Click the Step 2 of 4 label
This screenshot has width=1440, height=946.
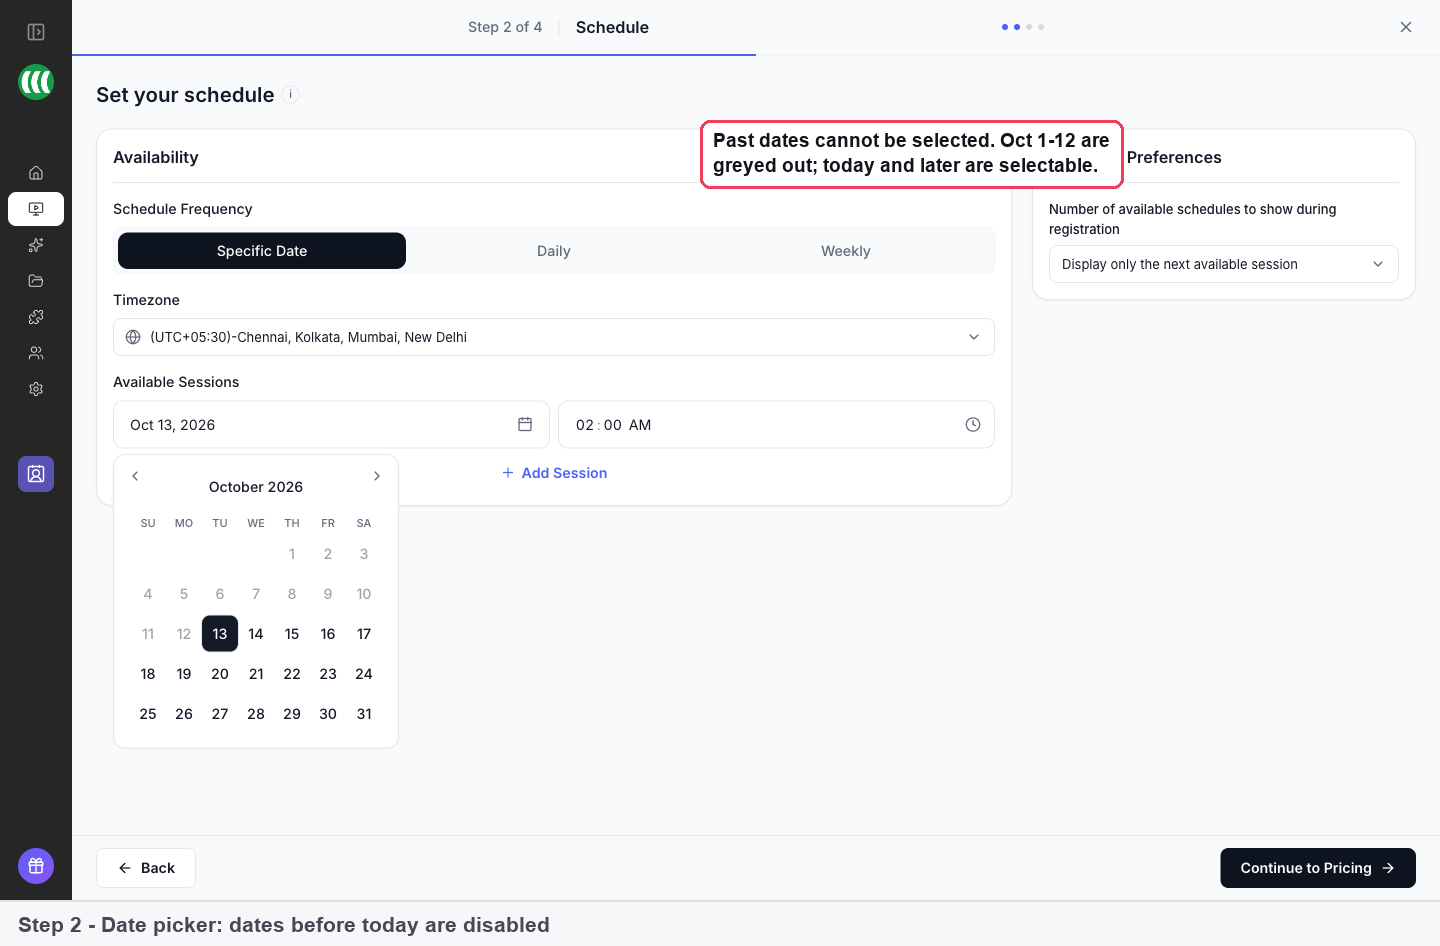tap(505, 27)
